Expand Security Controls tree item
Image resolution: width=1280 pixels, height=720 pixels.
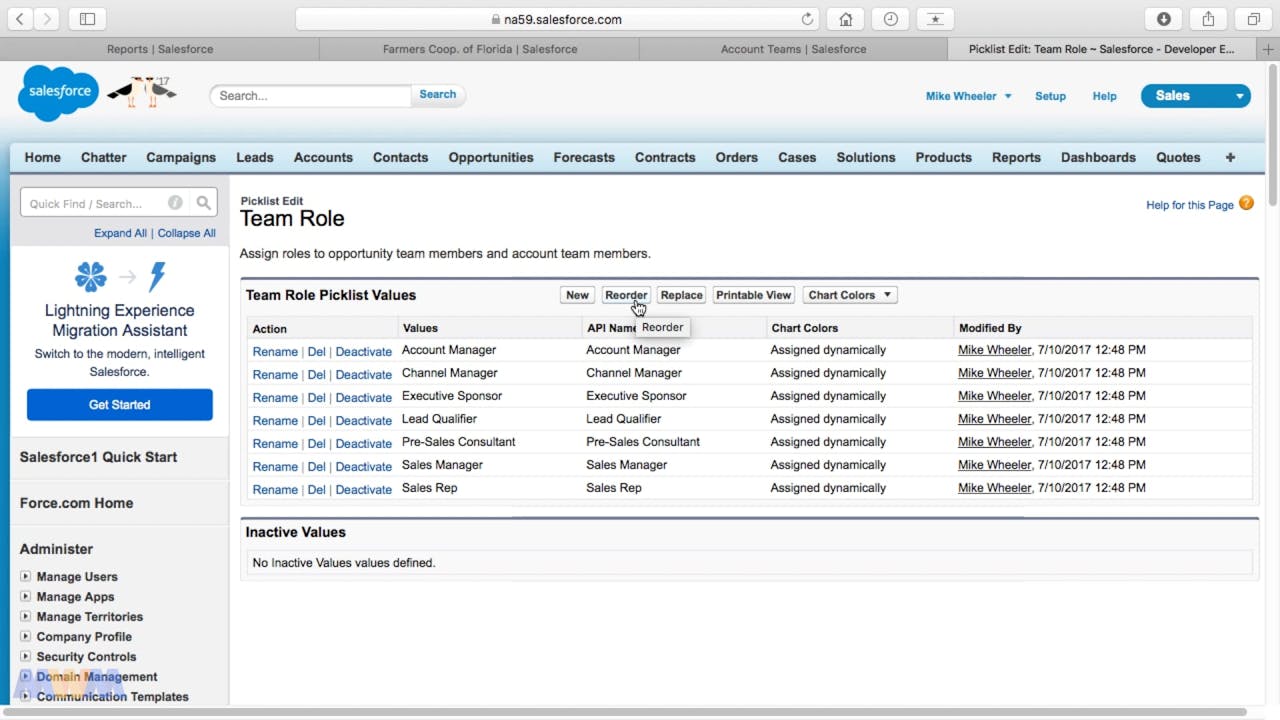26,656
